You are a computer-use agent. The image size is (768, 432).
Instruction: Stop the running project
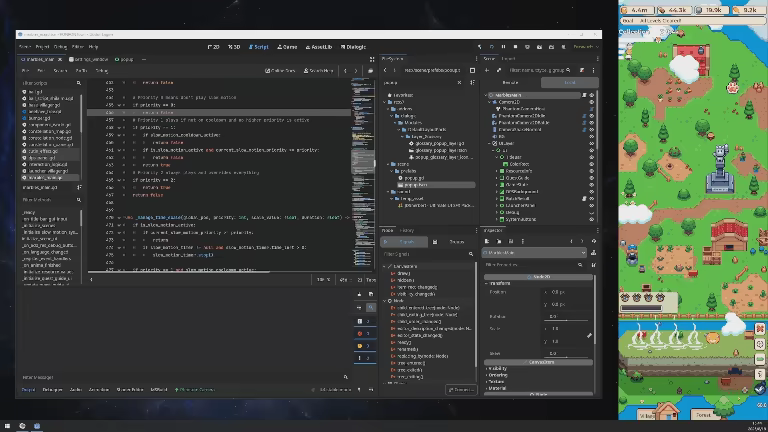(515, 47)
